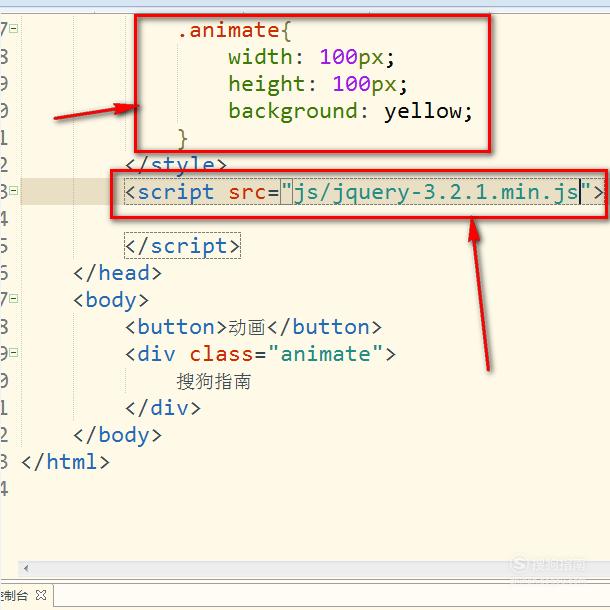Click the yellow color value

pyautogui.click(x=422, y=111)
